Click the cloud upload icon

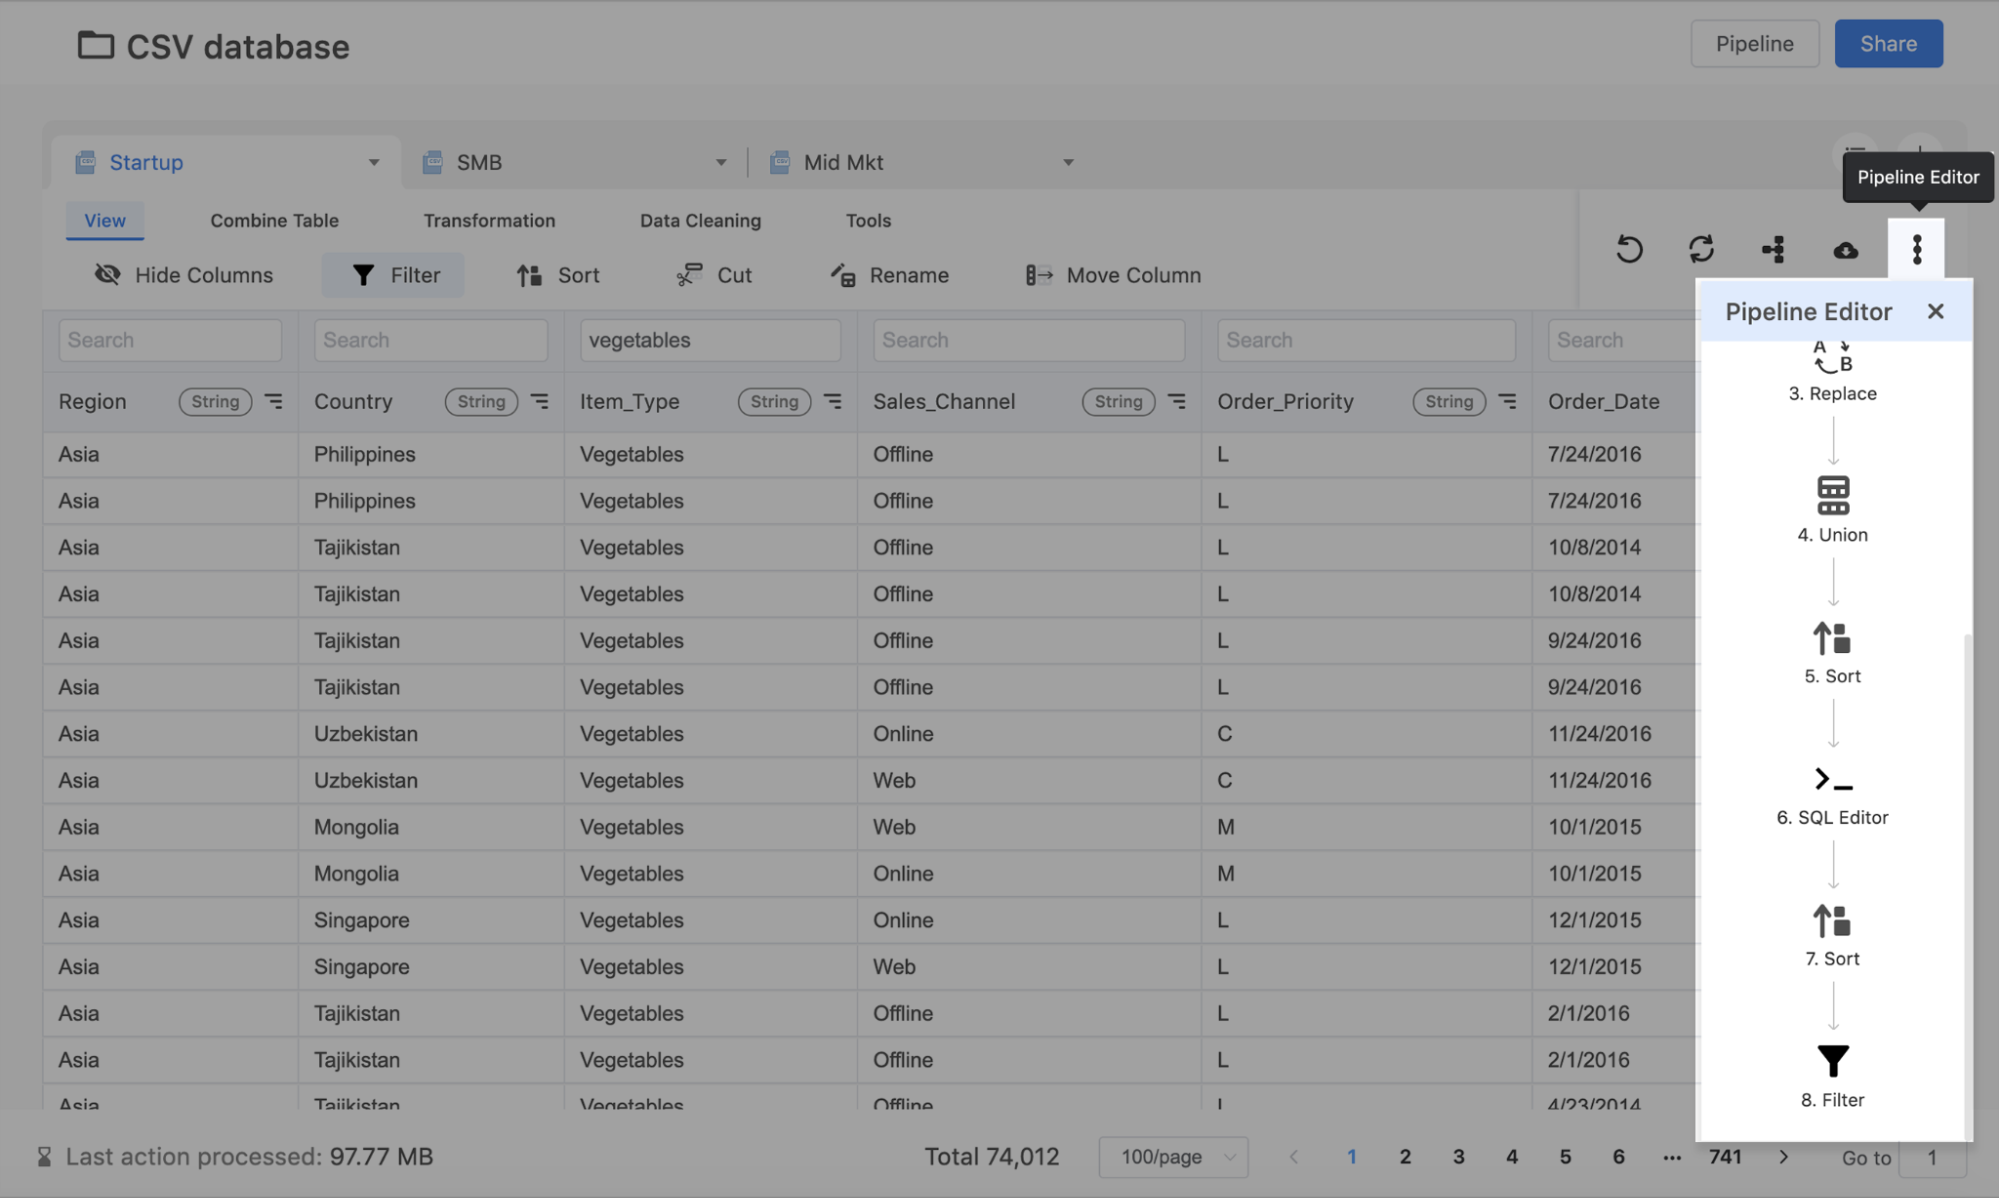pyautogui.click(x=1845, y=249)
